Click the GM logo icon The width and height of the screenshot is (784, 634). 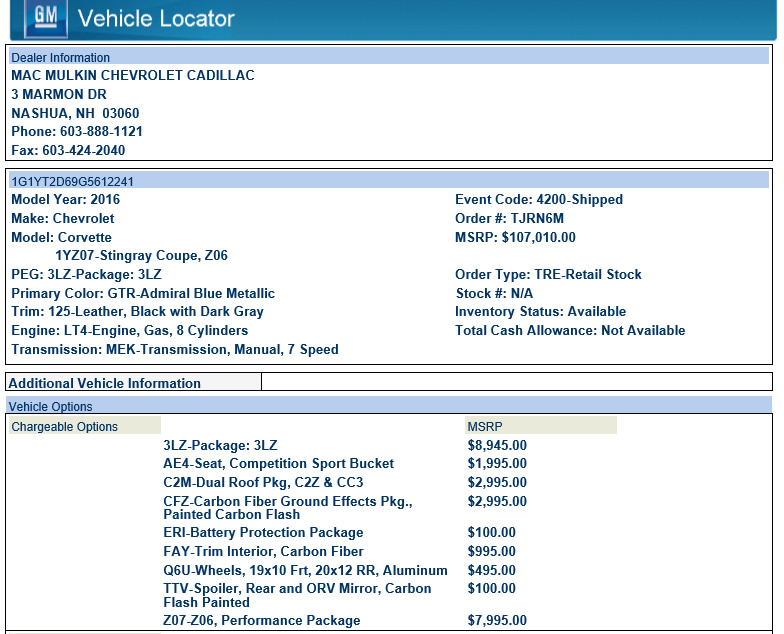point(46,18)
